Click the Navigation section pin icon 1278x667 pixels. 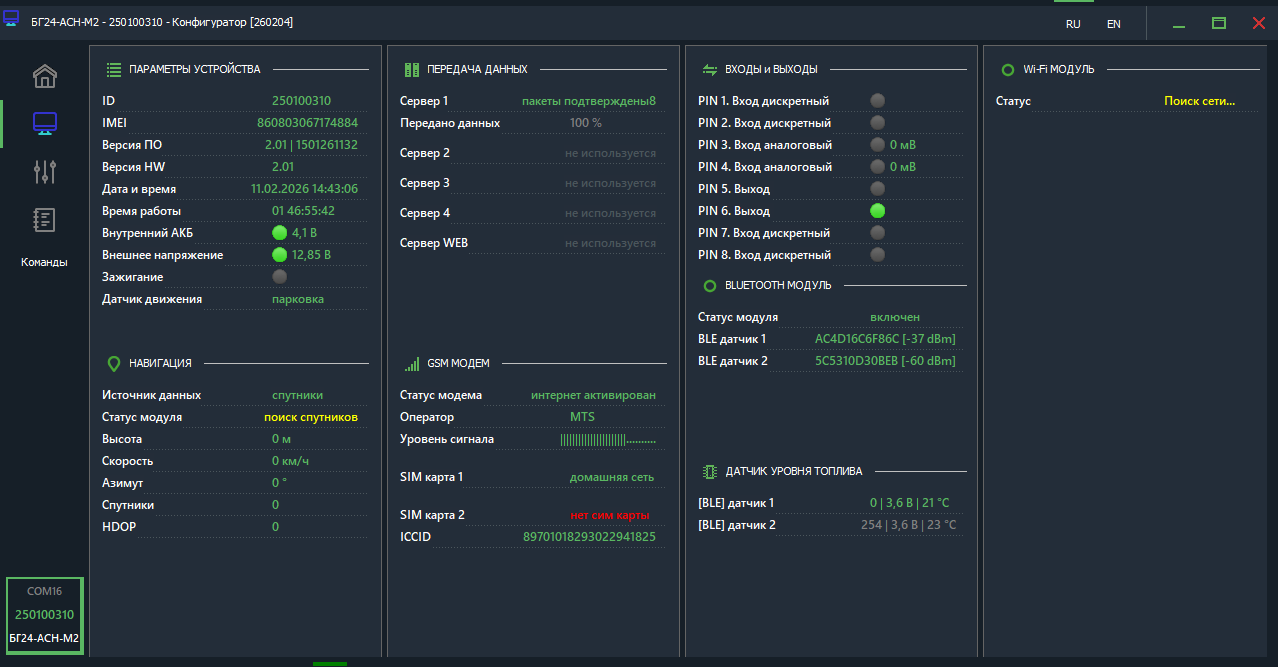click(114, 363)
